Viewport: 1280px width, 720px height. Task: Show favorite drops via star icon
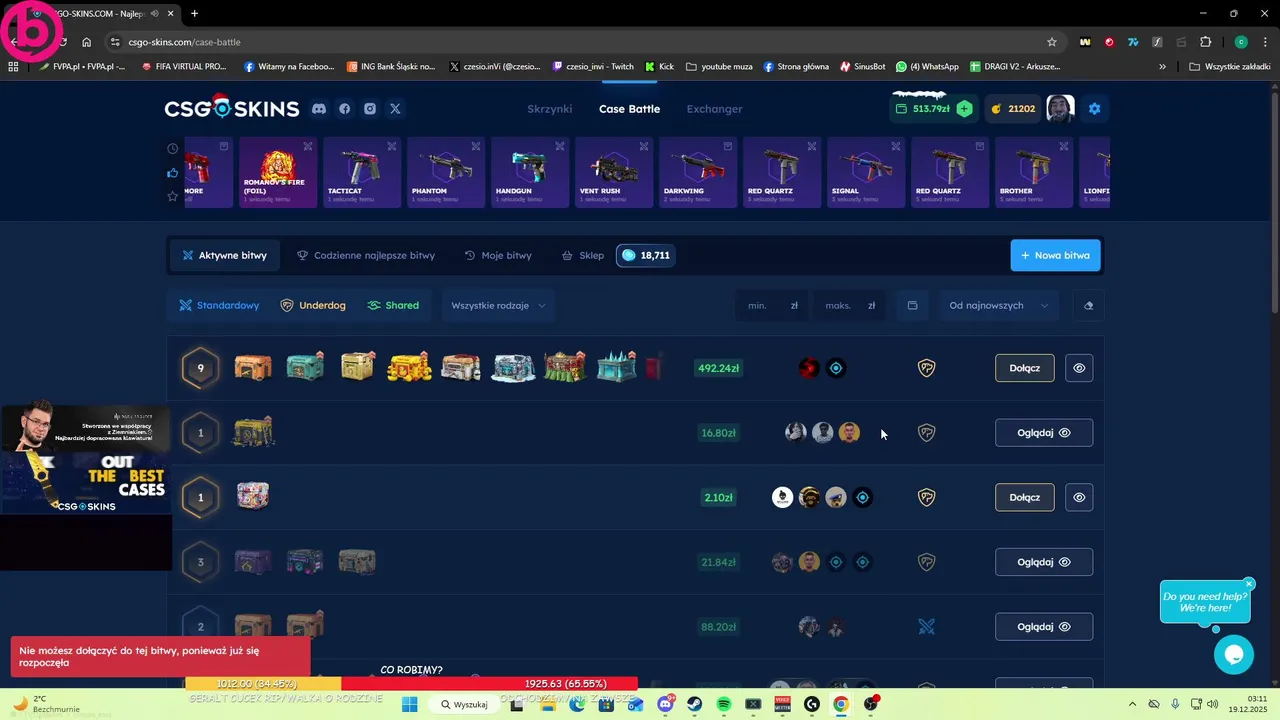(x=172, y=197)
